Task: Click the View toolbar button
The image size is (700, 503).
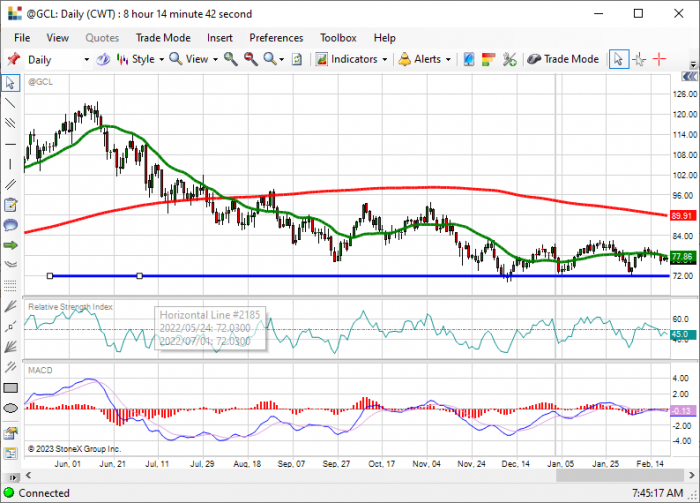Action: 193,59
